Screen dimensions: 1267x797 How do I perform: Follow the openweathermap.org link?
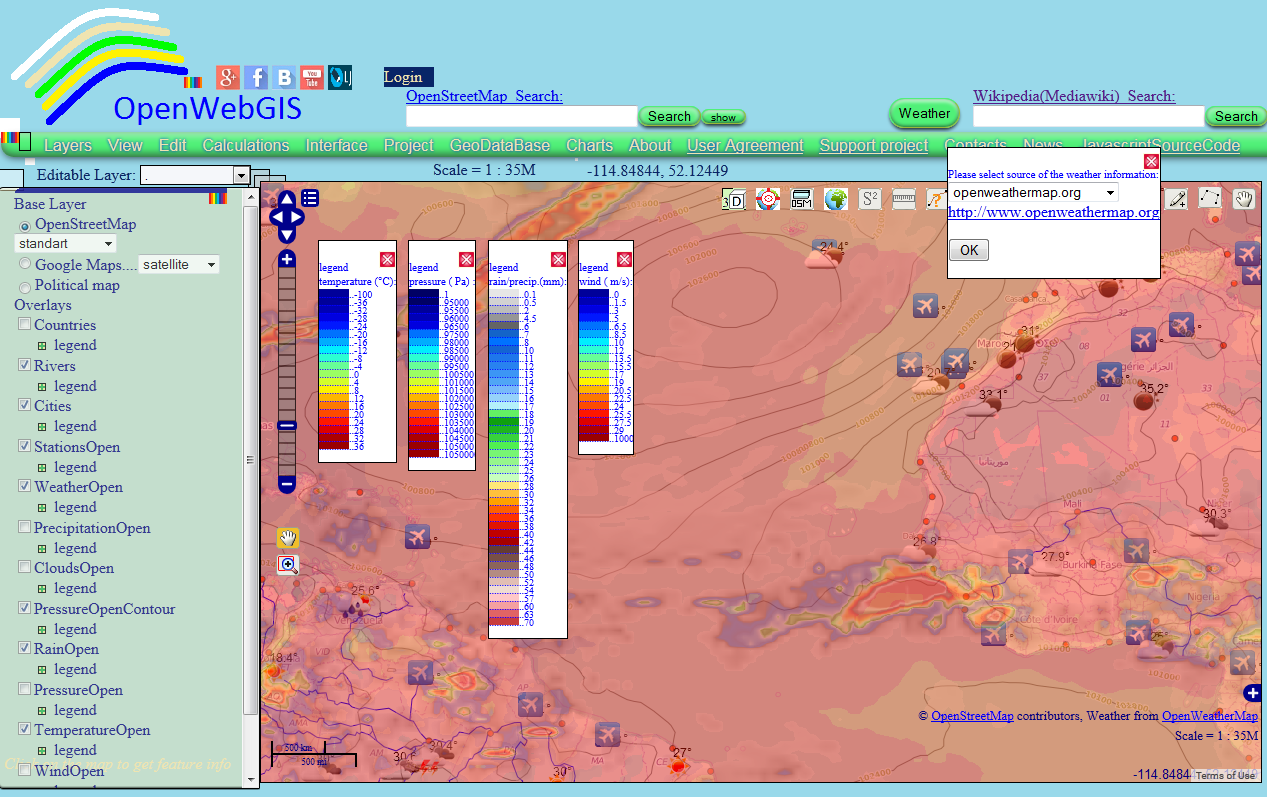(x=1053, y=212)
